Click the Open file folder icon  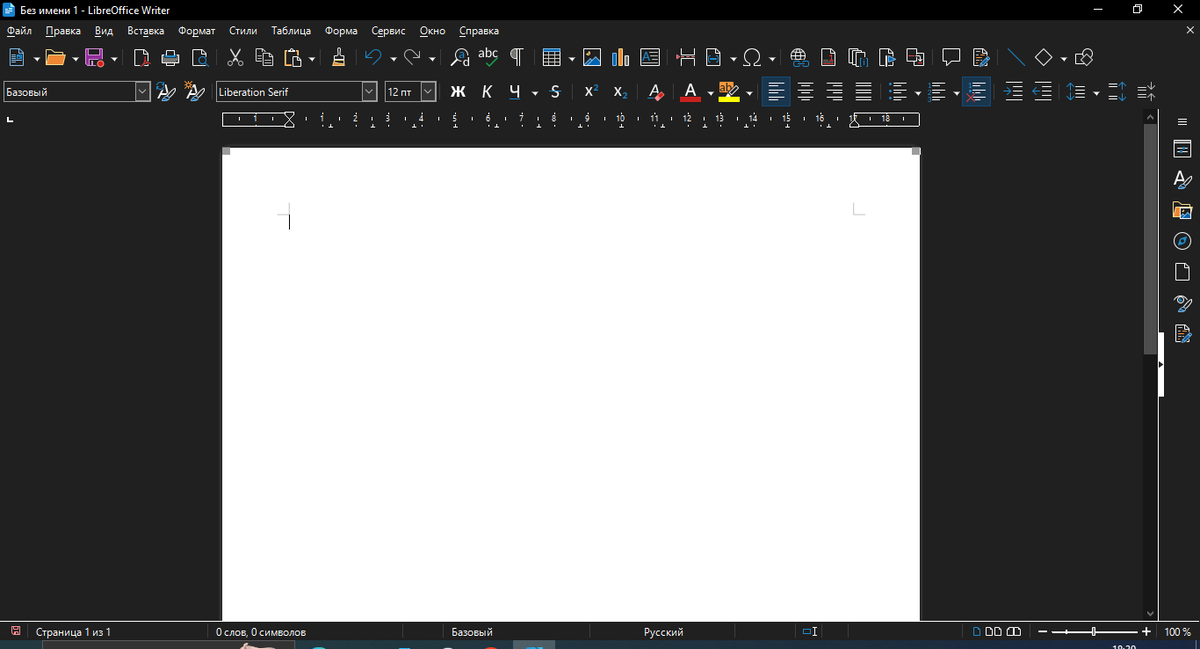tap(56, 58)
